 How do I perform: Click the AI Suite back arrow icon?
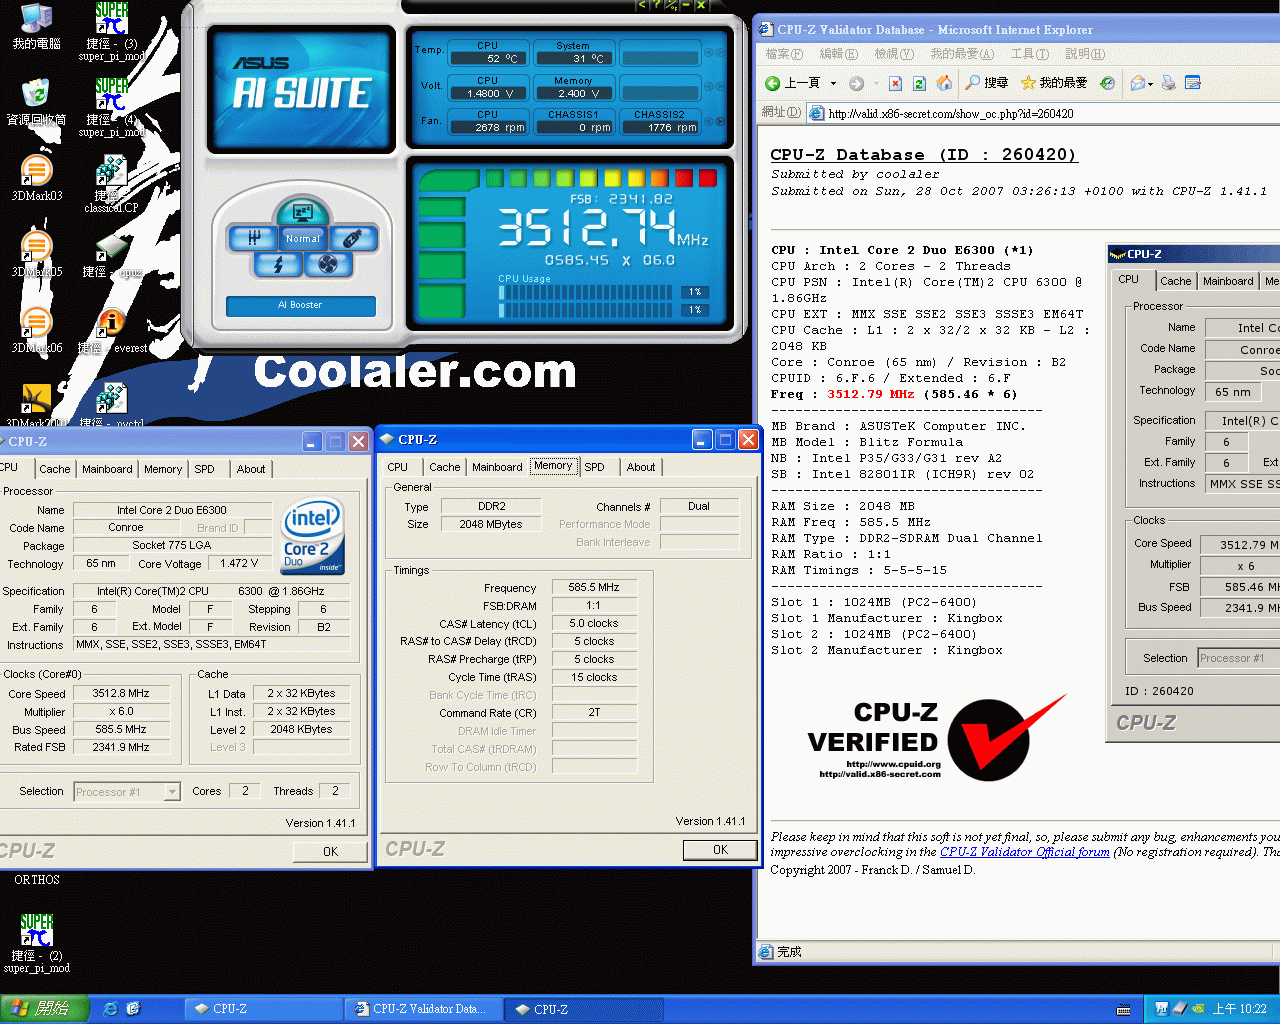coord(642,5)
